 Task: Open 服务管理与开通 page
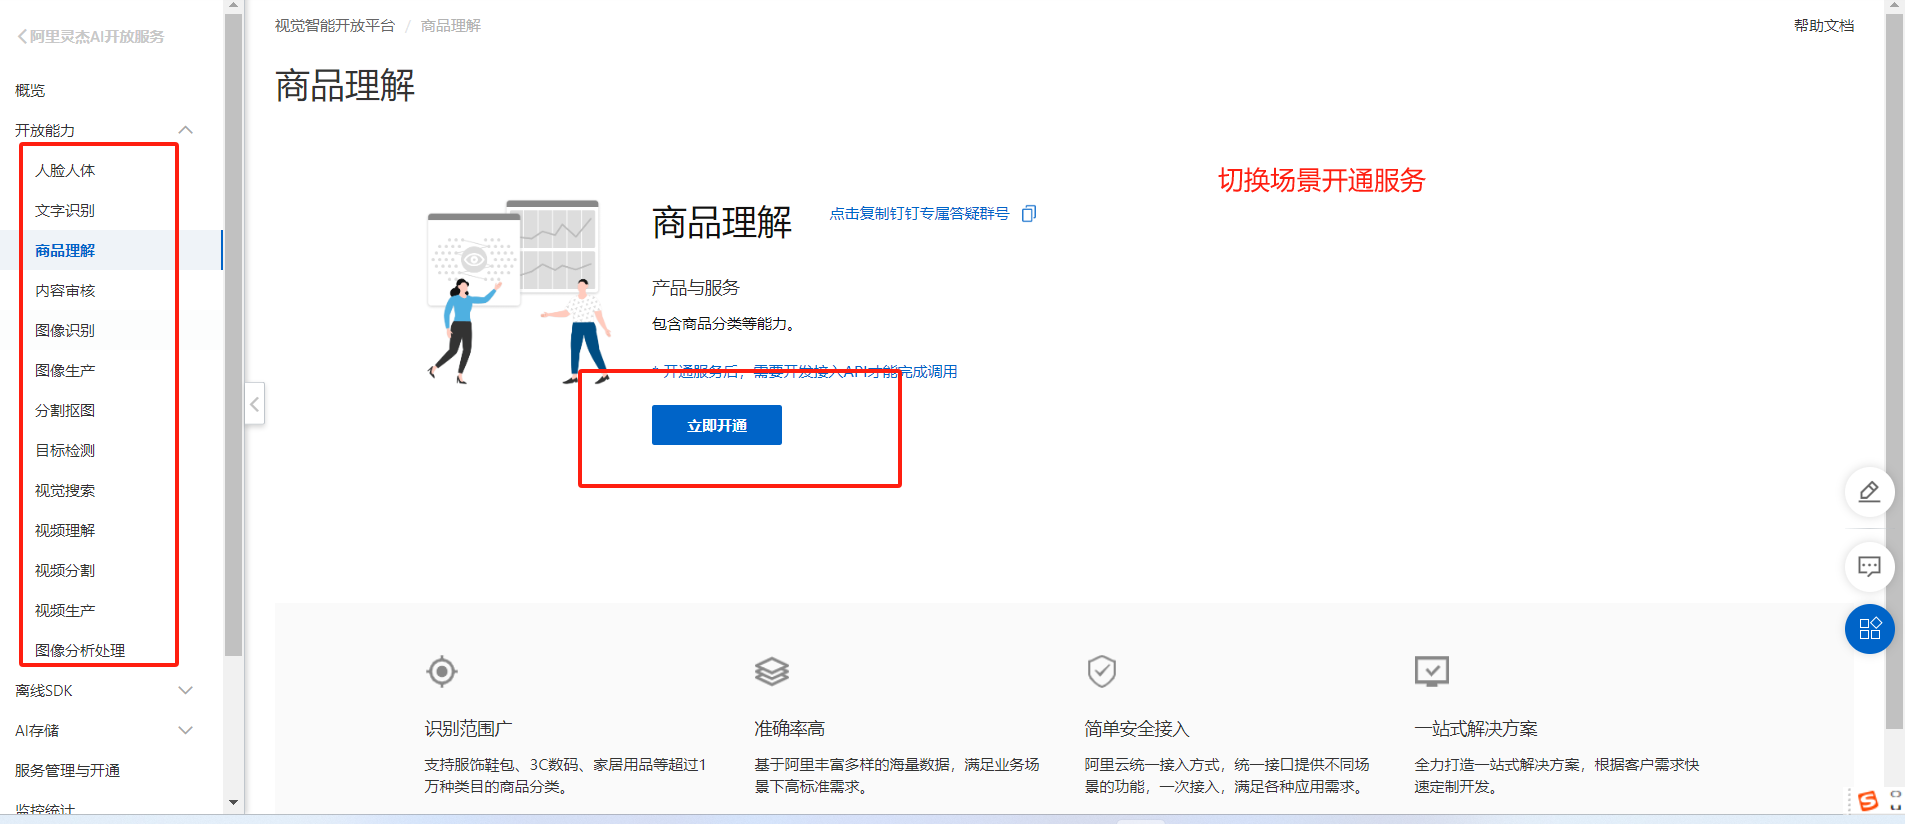67,770
